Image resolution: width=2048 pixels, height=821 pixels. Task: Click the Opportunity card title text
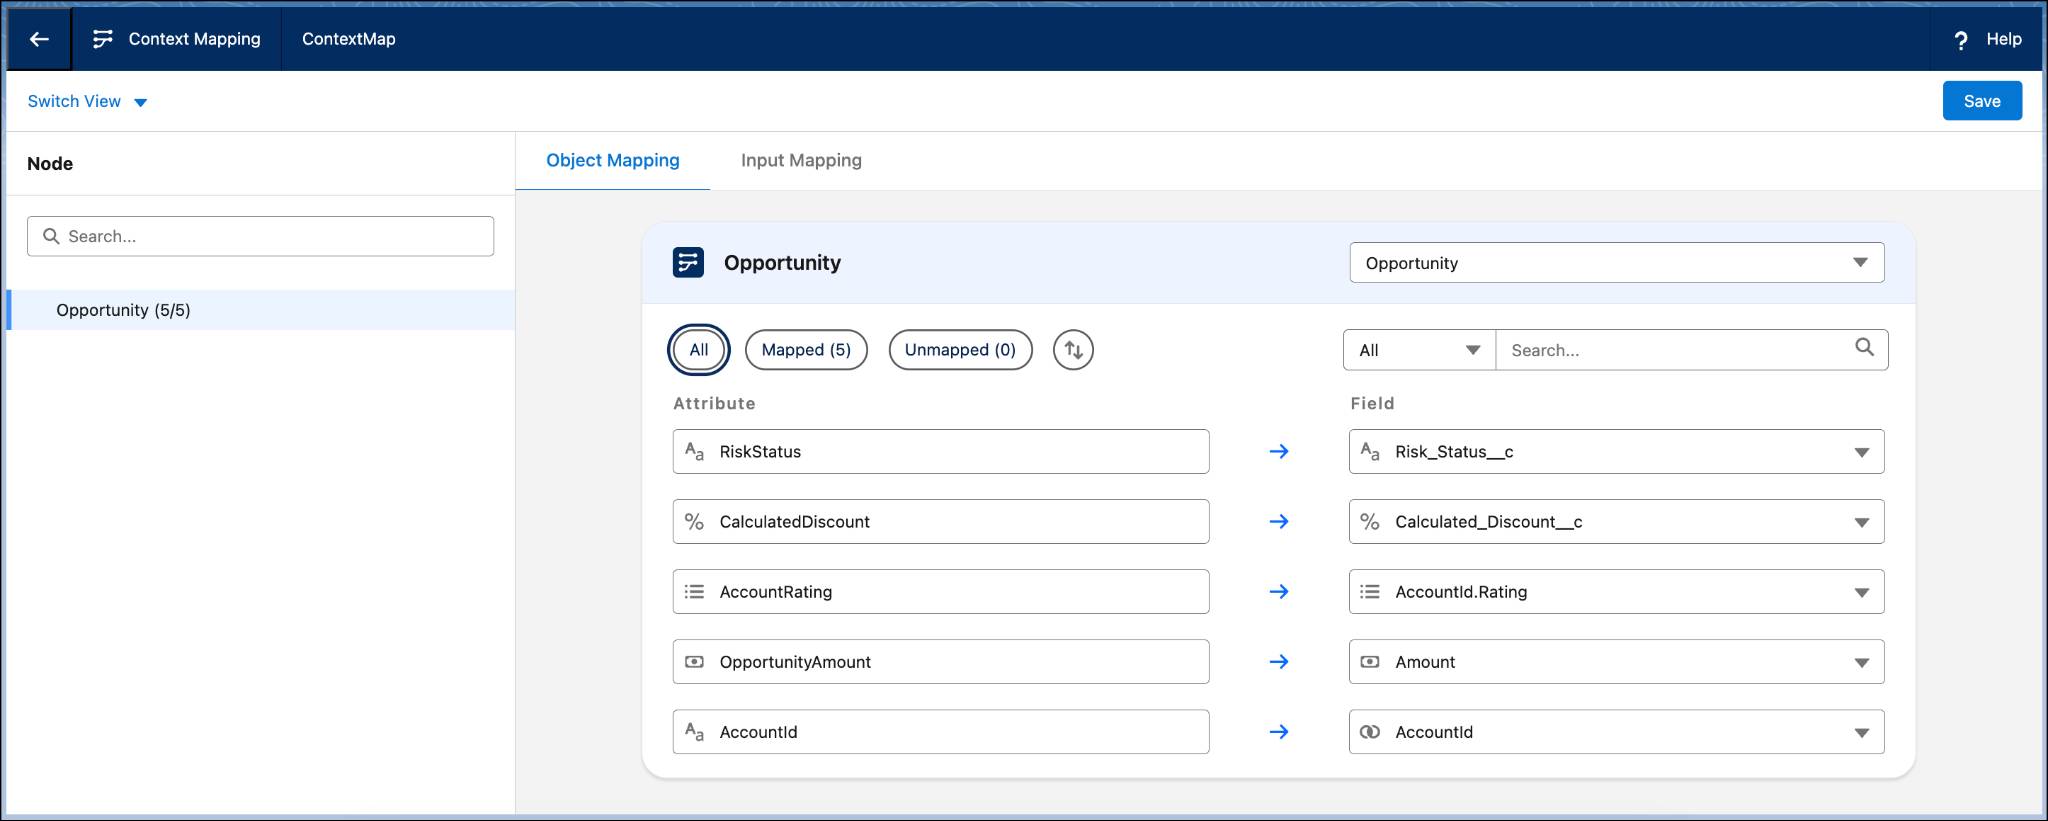coord(782,263)
